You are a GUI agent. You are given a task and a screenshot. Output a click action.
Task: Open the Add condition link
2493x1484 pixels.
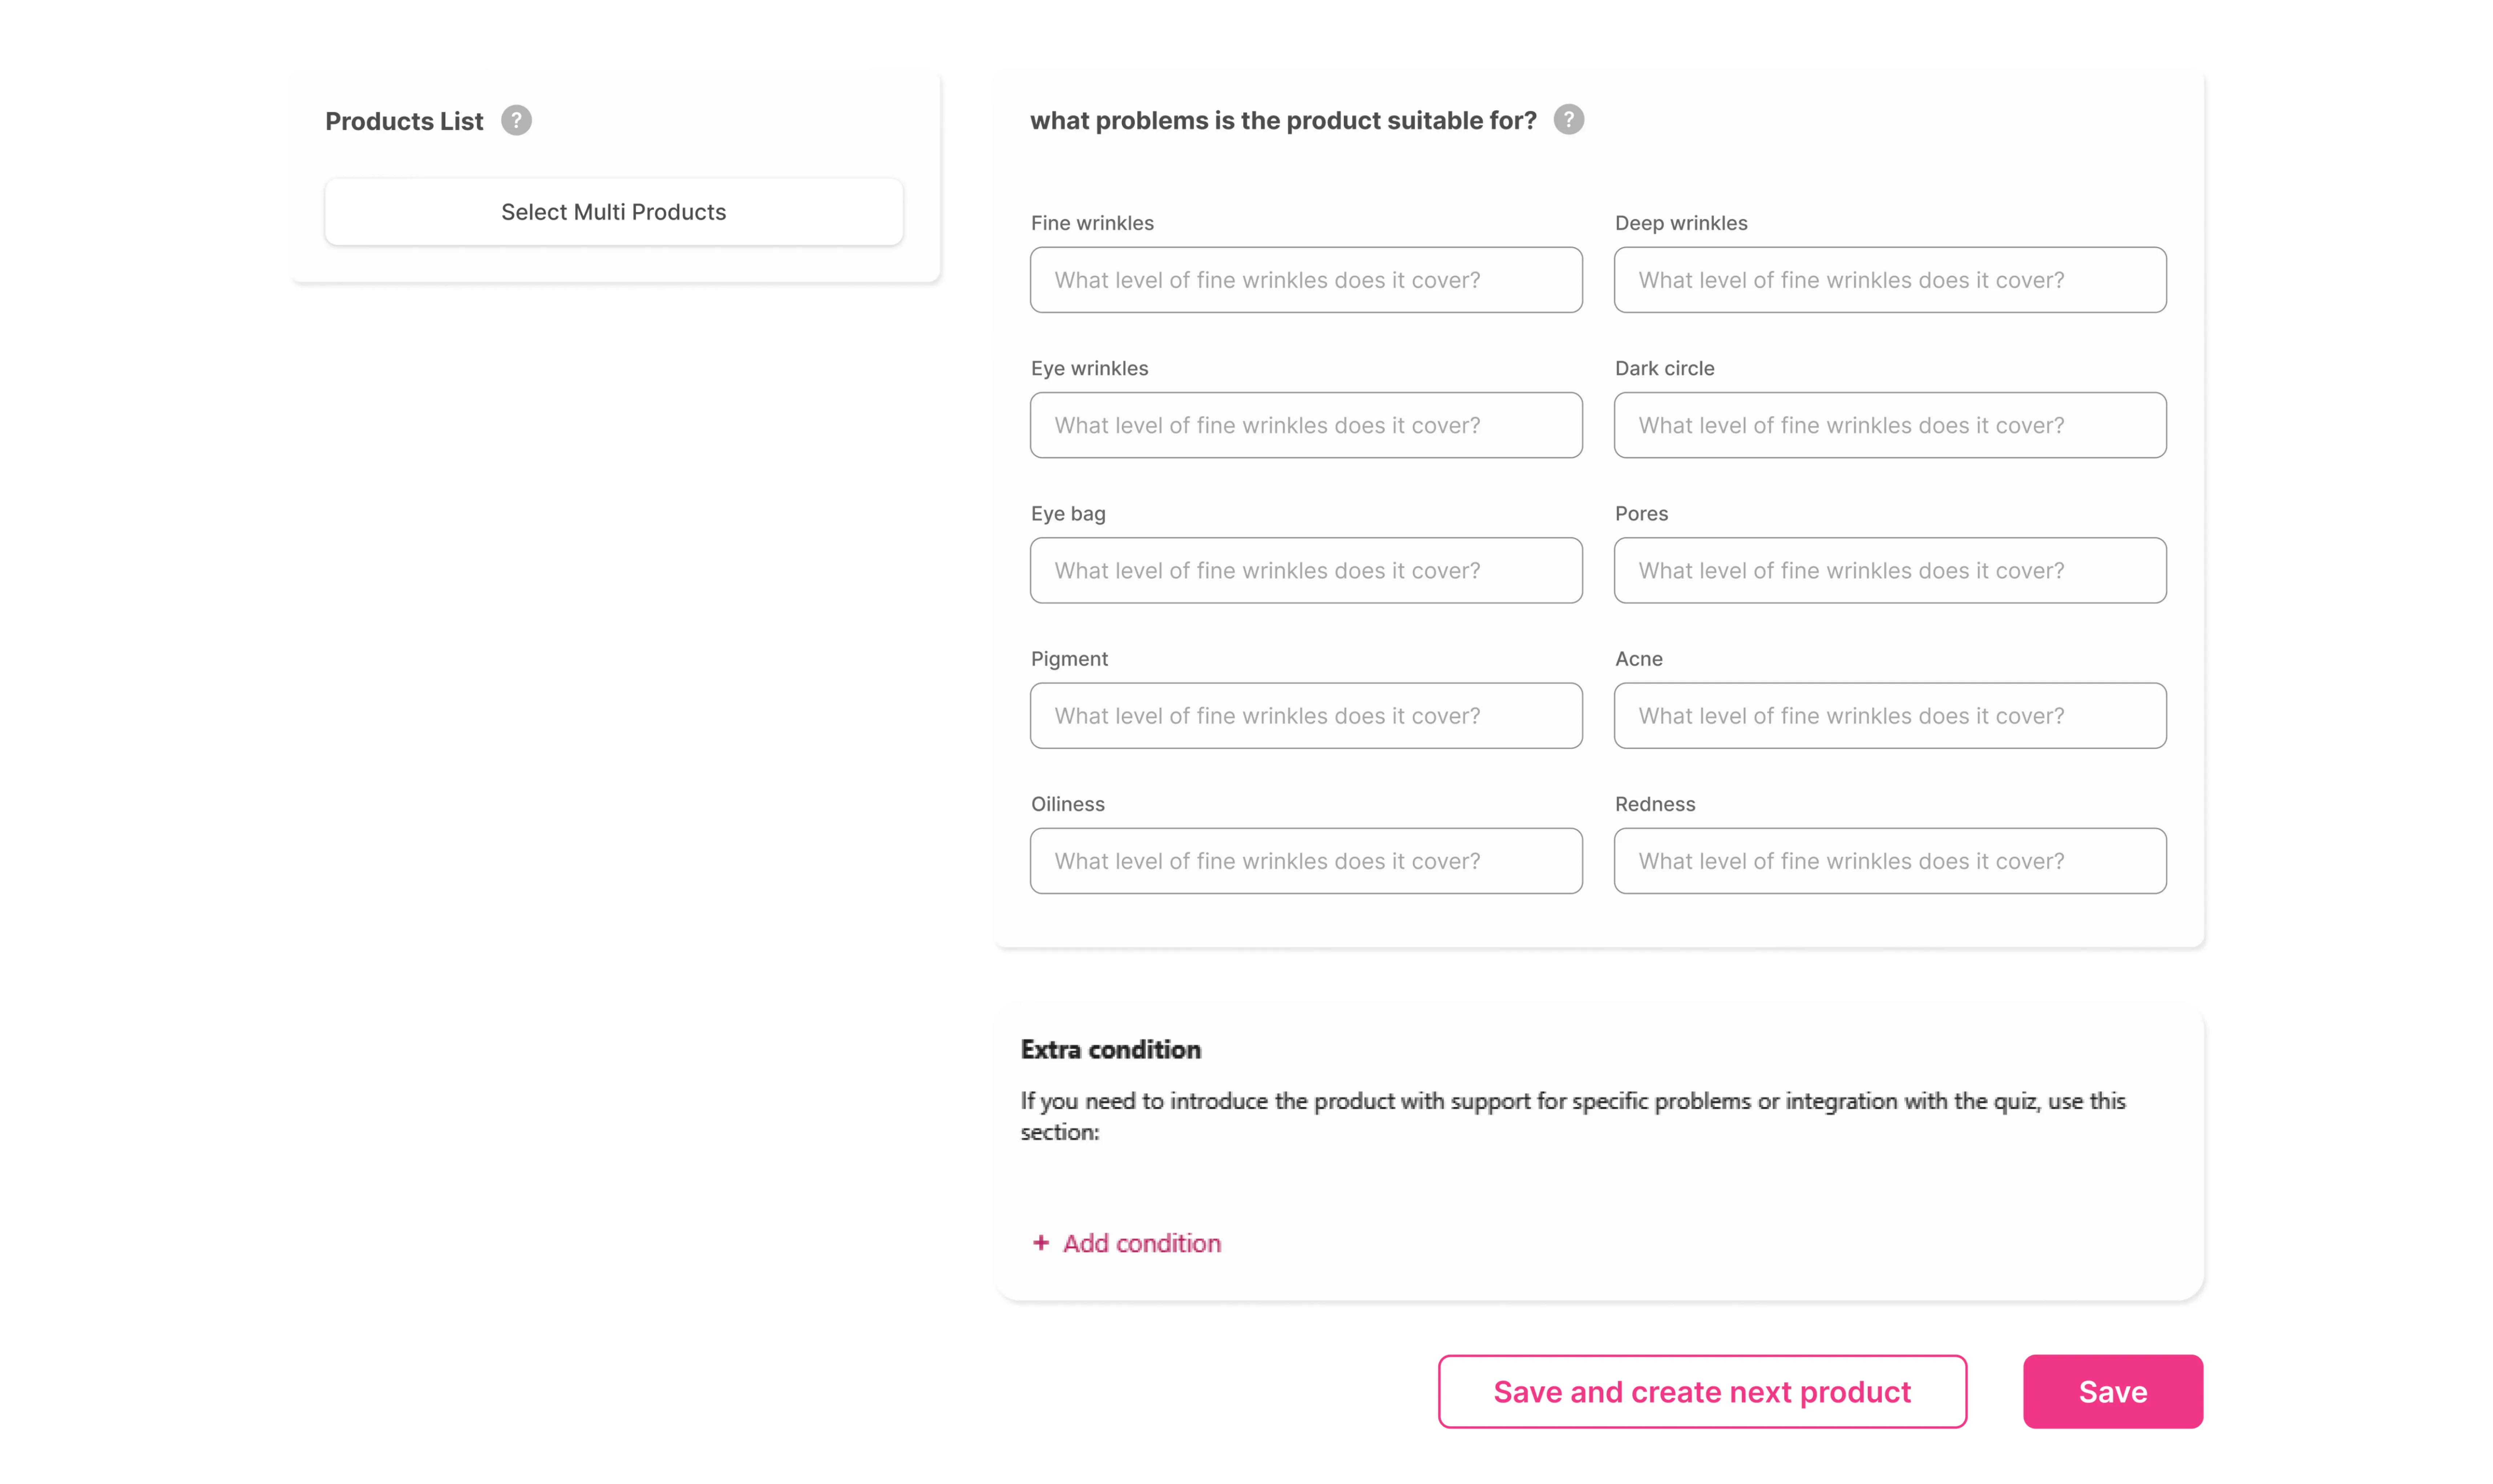click(x=1142, y=1243)
